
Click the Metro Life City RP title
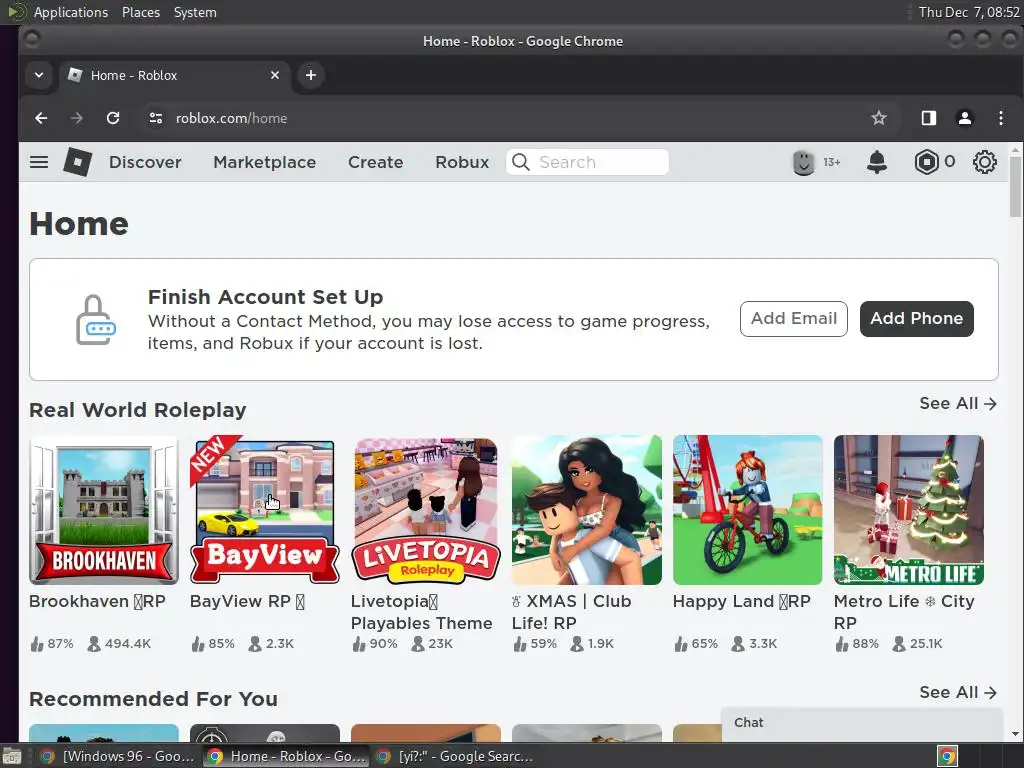[904, 612]
